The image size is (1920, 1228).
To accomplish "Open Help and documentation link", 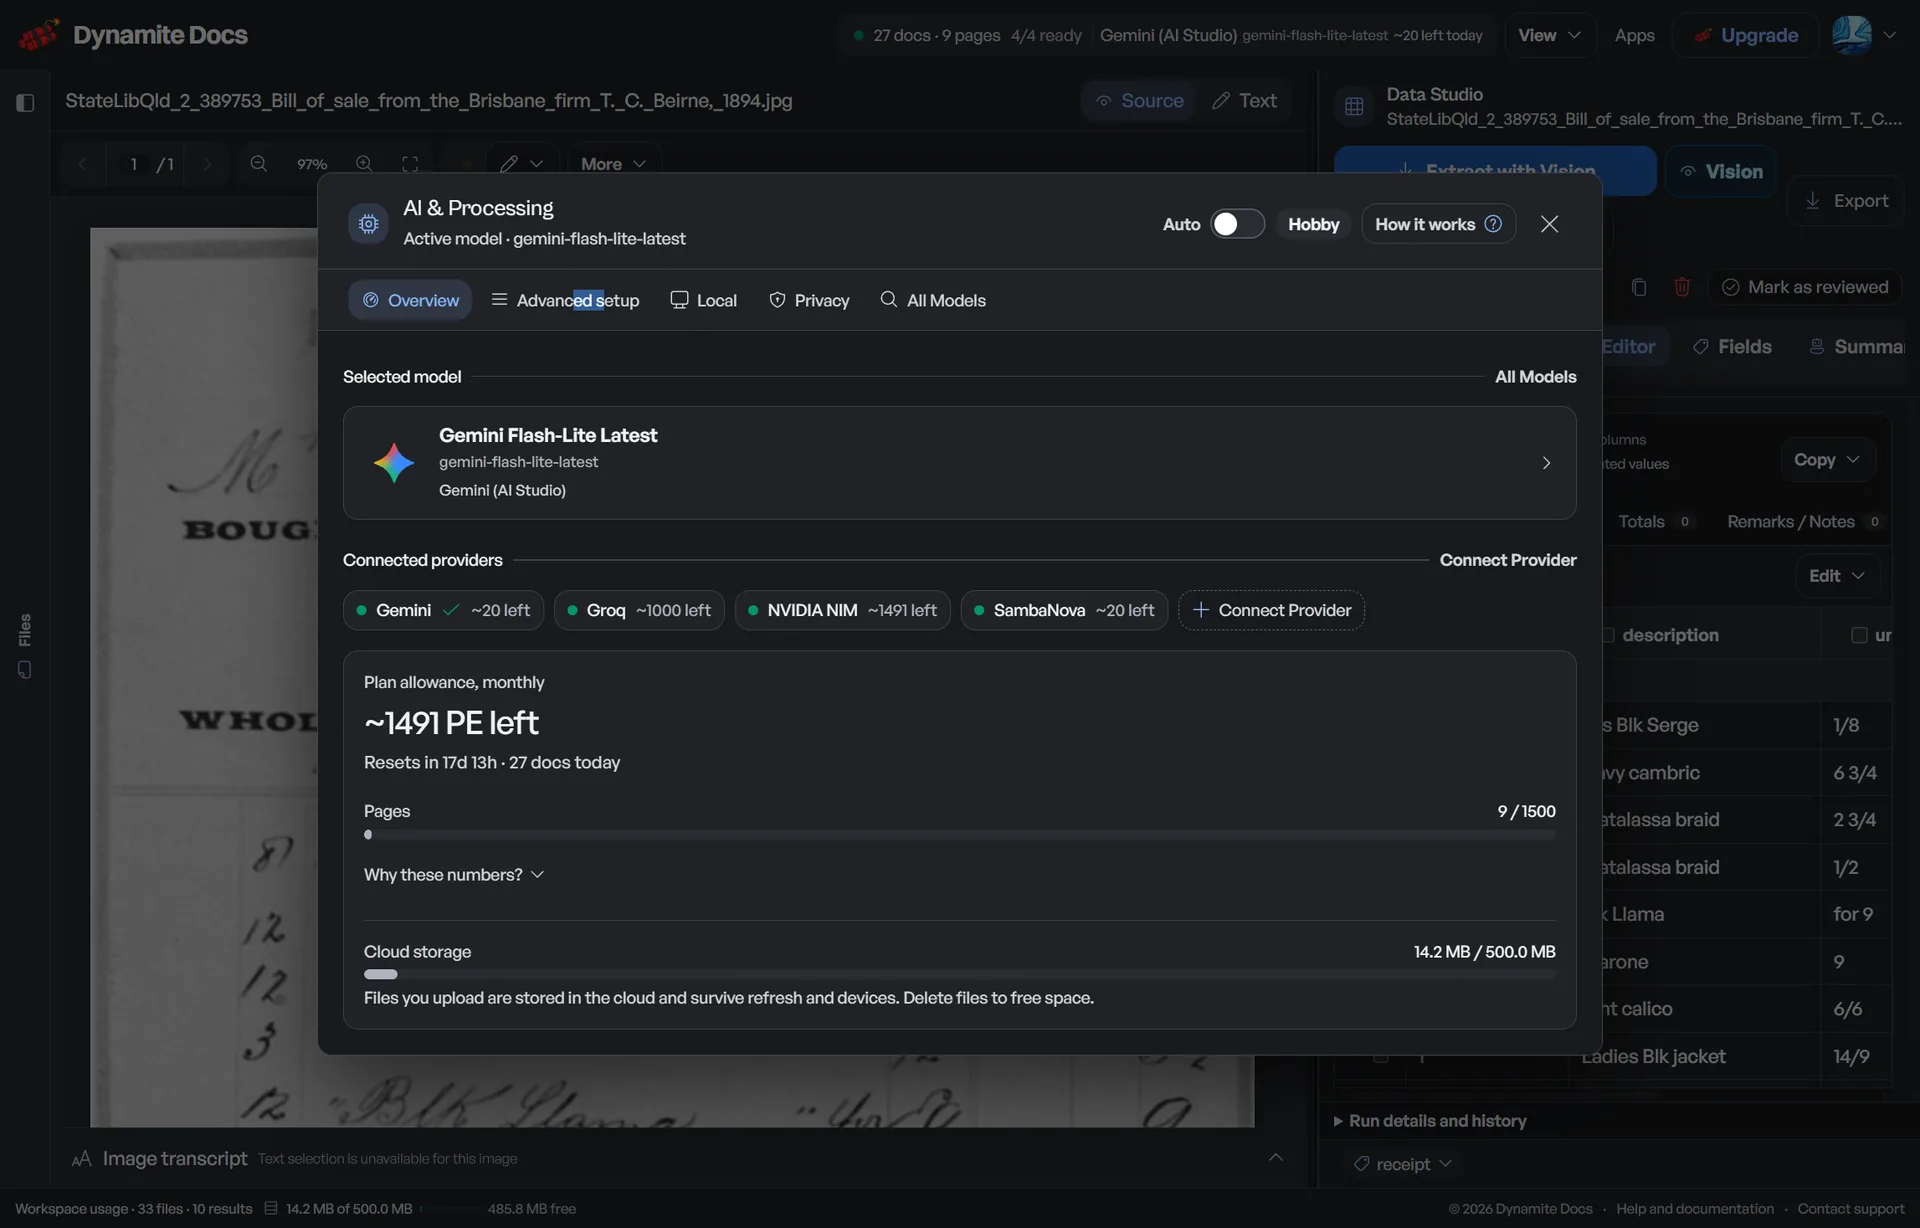I will tap(1695, 1209).
